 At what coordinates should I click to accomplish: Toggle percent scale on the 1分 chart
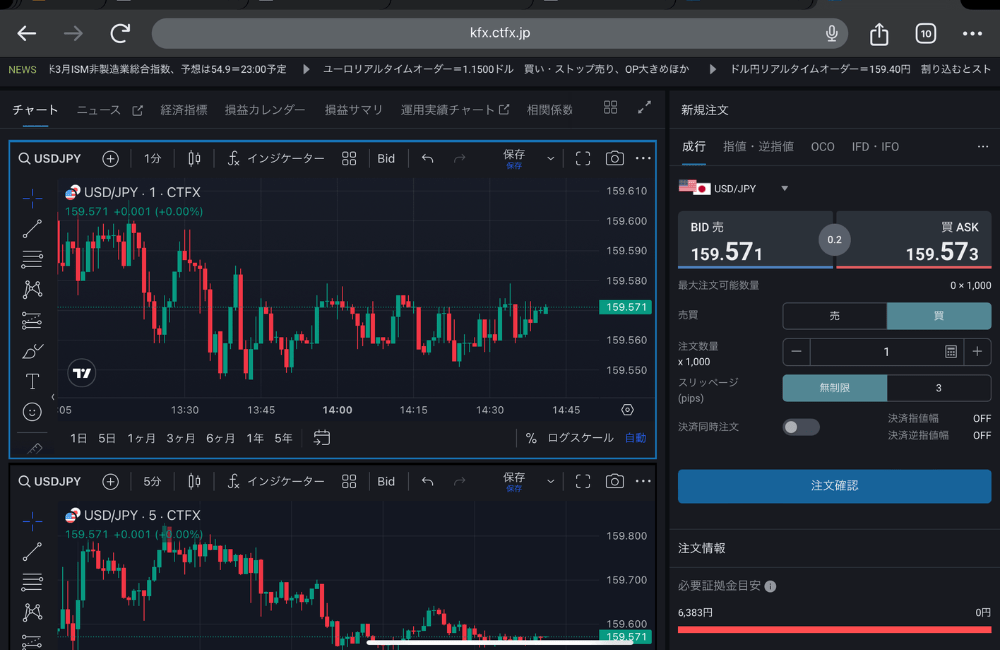(x=531, y=438)
